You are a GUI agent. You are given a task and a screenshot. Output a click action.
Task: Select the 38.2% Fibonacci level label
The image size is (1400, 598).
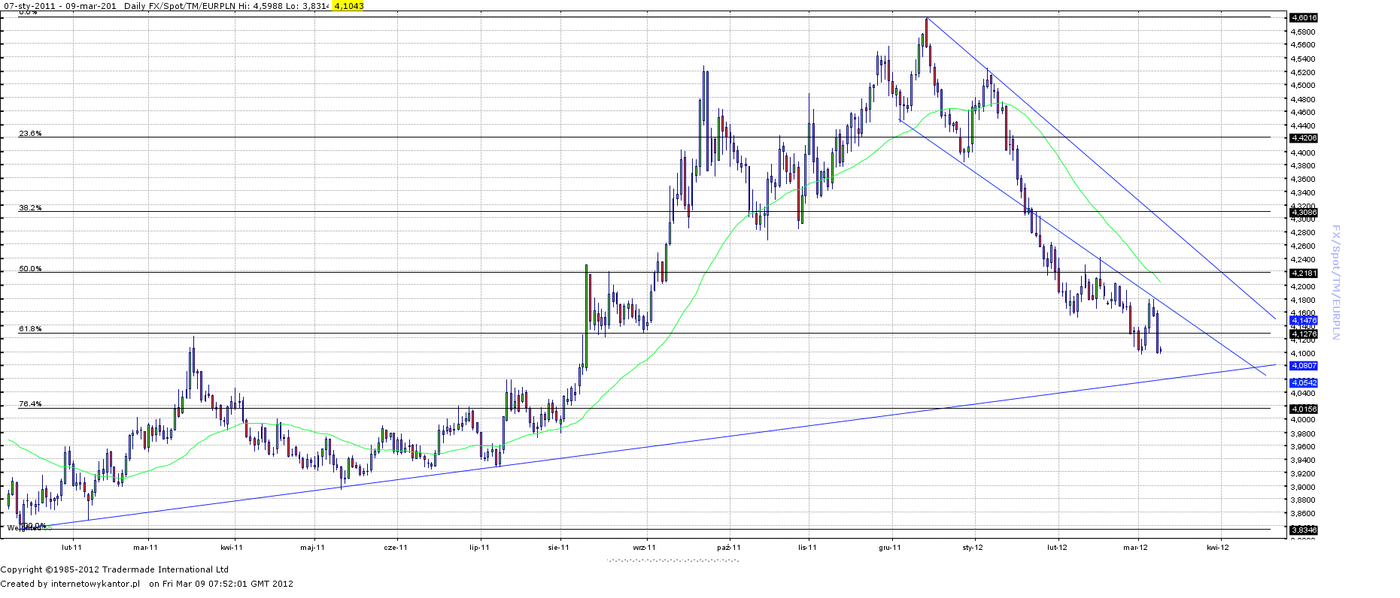click(30, 208)
